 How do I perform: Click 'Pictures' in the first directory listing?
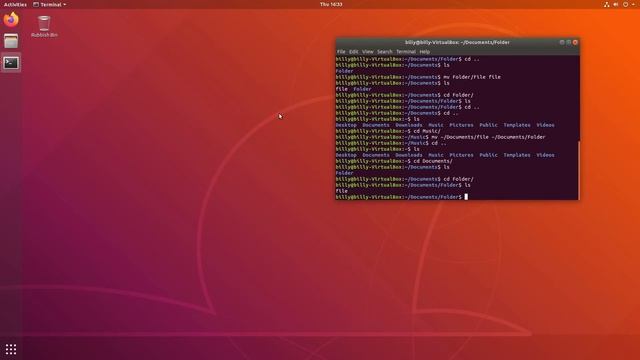(461, 125)
